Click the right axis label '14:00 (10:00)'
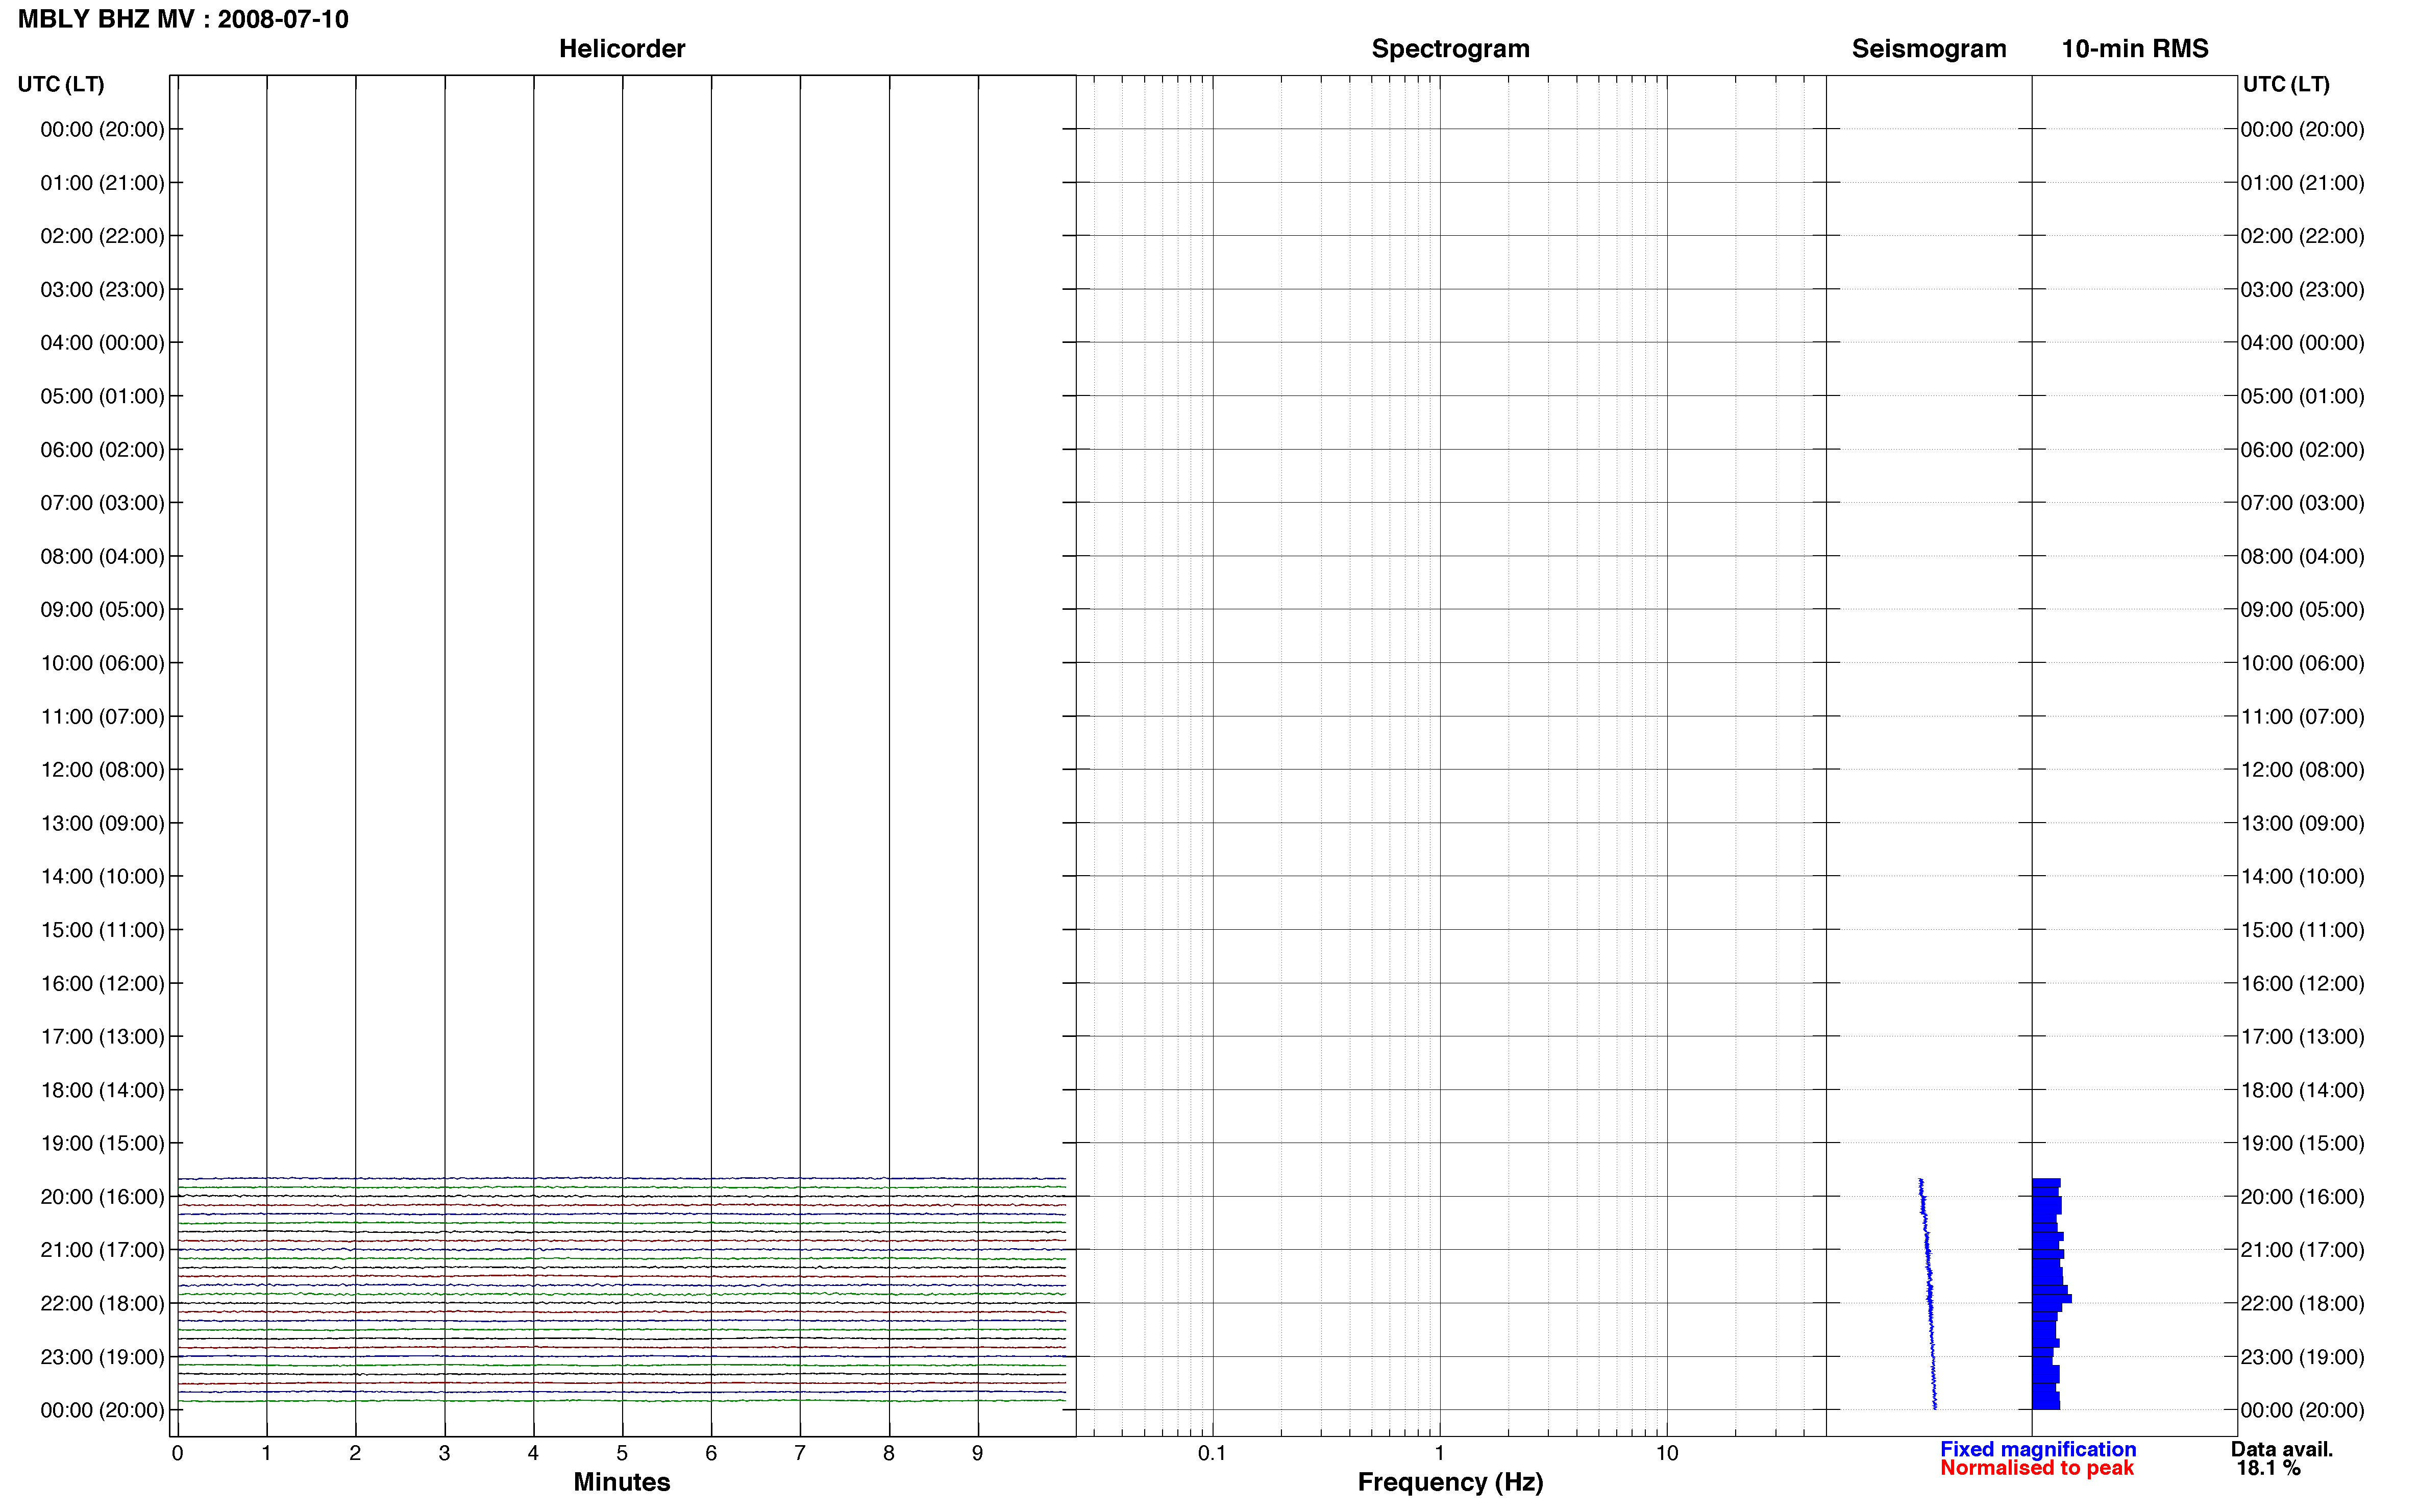Viewport: 2419px width, 1512px height. tap(2302, 877)
